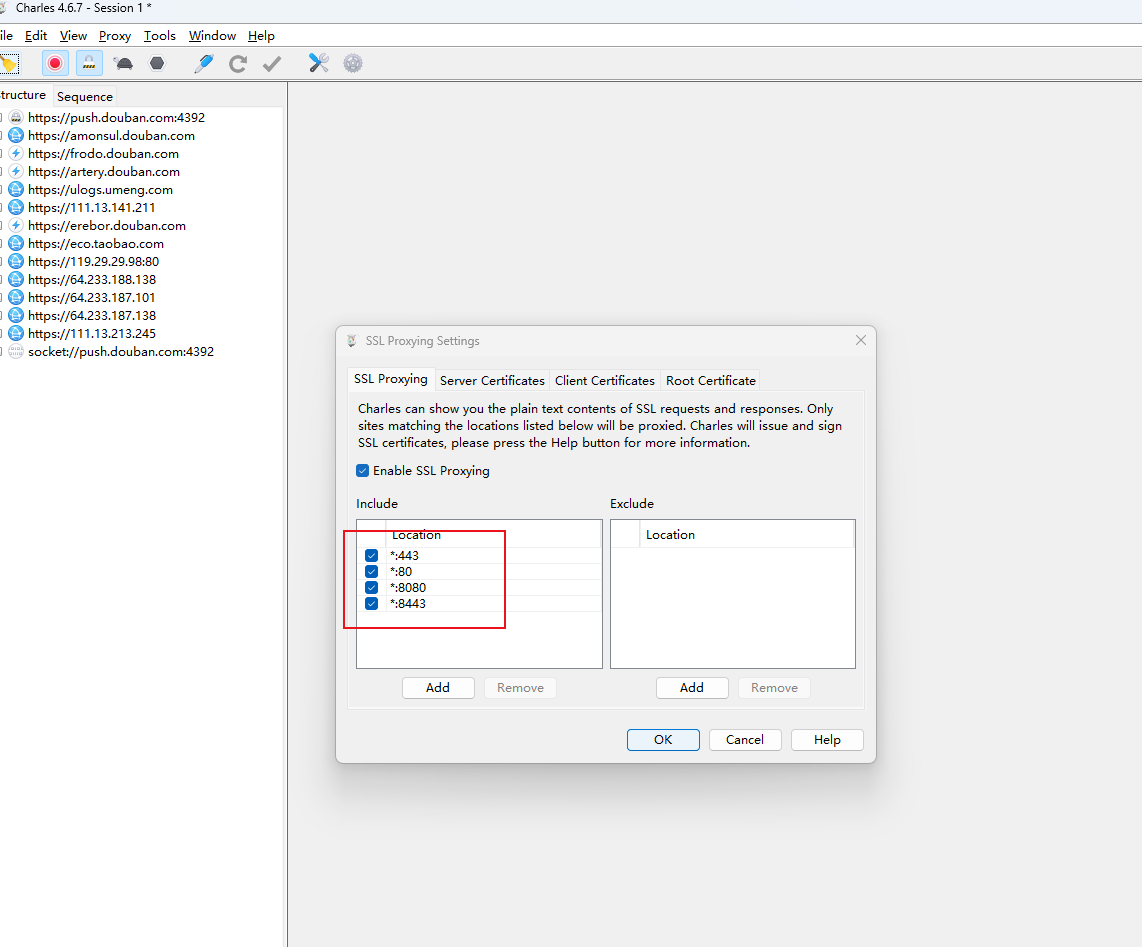Toggle the turtle Throttling icon
1142x947 pixels.
[123, 63]
